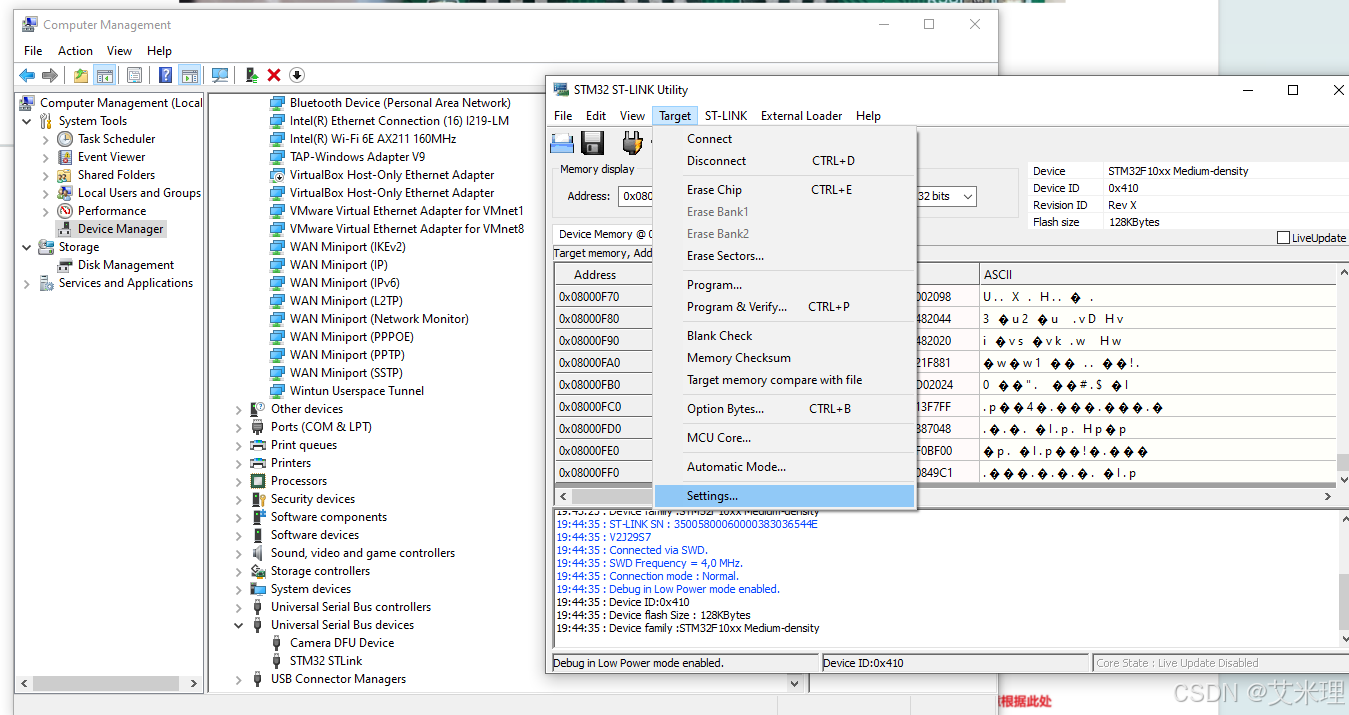Click the Device ID:0x410 status bar entry
The height and width of the screenshot is (715, 1349).
[x=955, y=663]
